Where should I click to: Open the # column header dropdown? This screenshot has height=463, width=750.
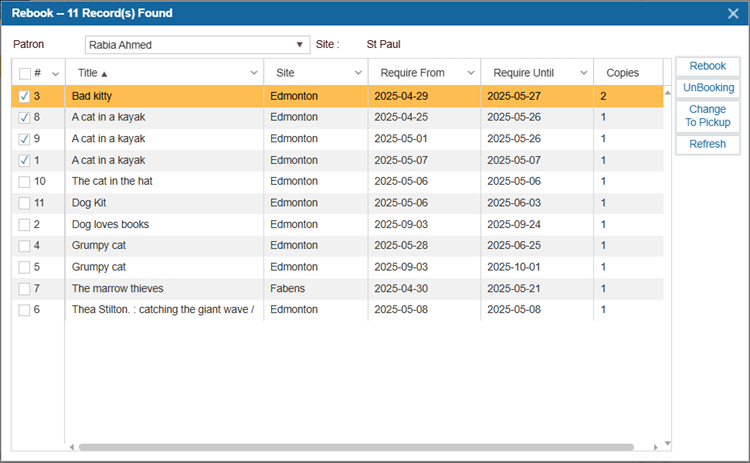[55, 73]
